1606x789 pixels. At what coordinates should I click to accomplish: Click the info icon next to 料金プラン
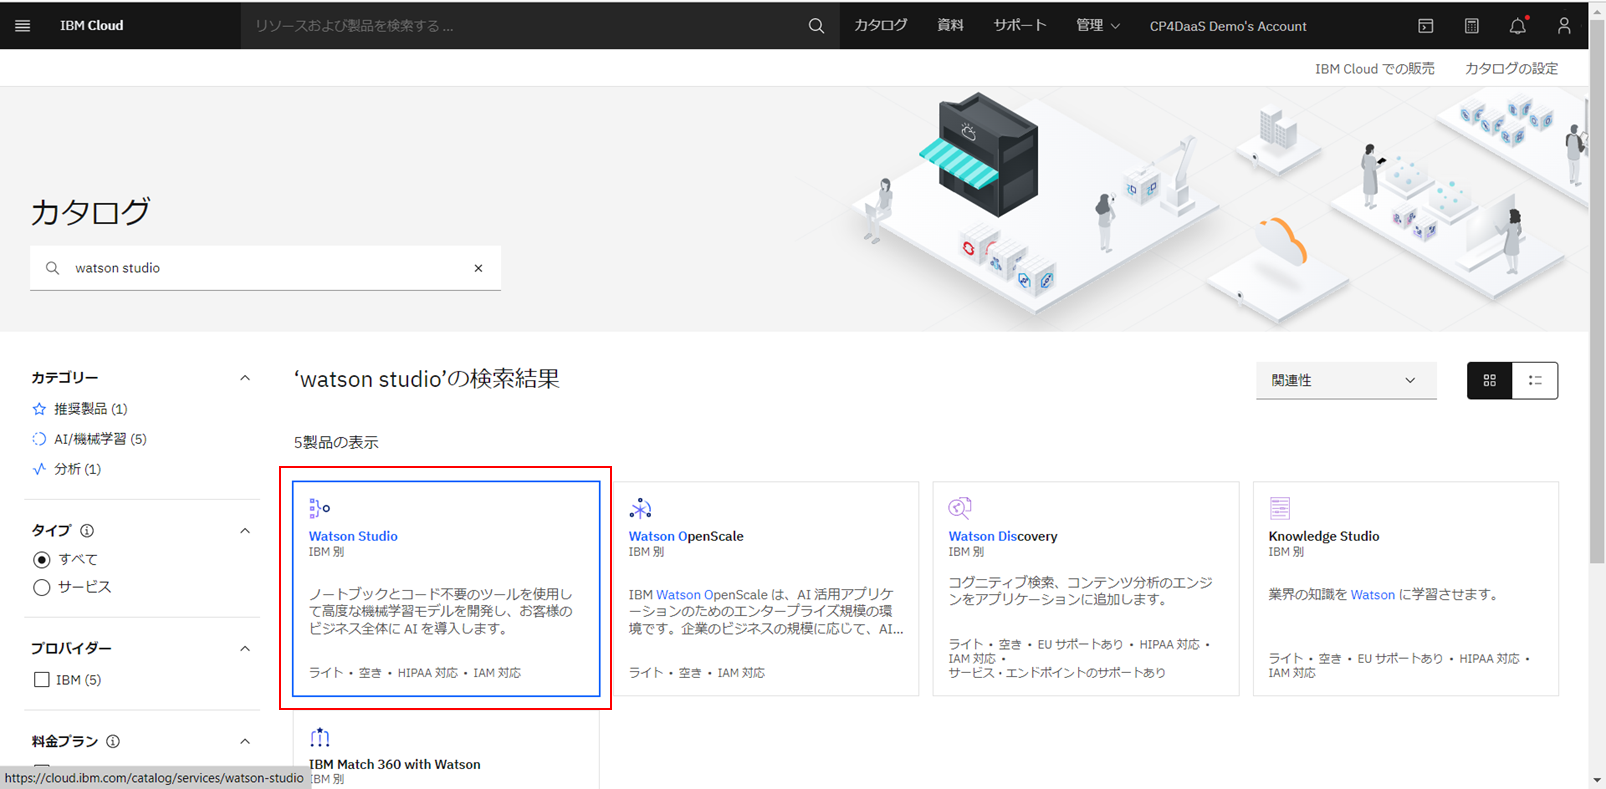tap(113, 742)
